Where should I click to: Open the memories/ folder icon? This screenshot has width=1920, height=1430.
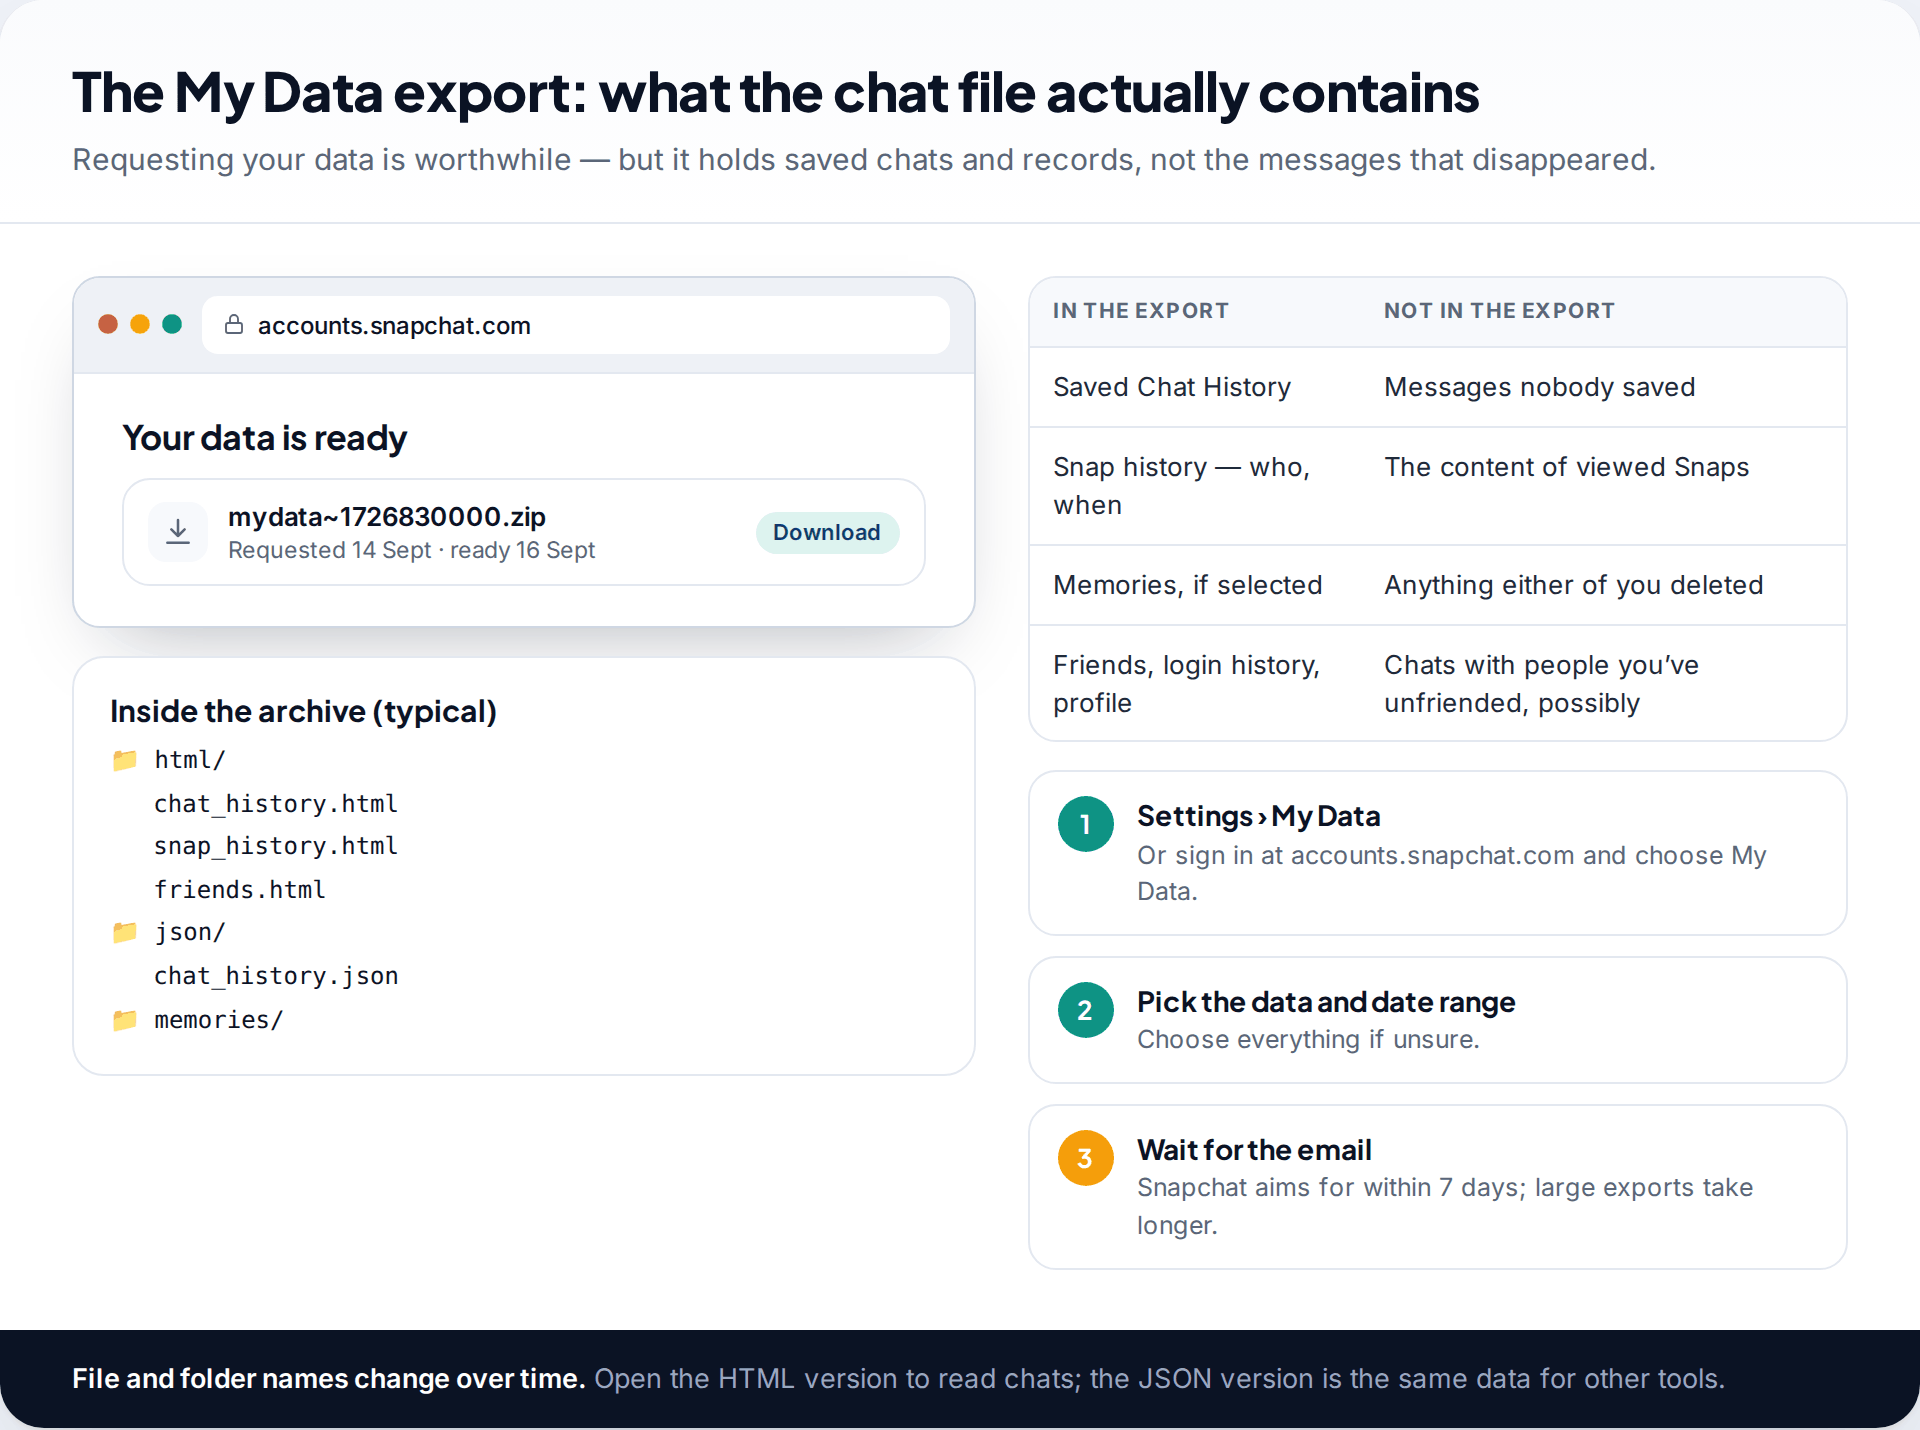point(125,1020)
